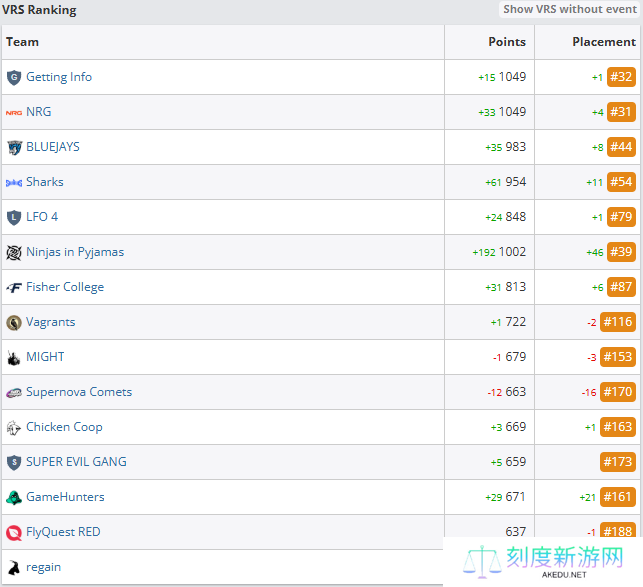Click BLUEJAYS points value 983
The image size is (643, 587).
(516, 147)
